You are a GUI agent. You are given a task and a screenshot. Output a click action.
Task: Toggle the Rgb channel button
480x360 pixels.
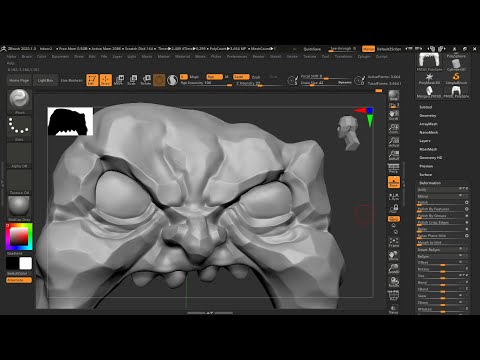[x=214, y=77]
